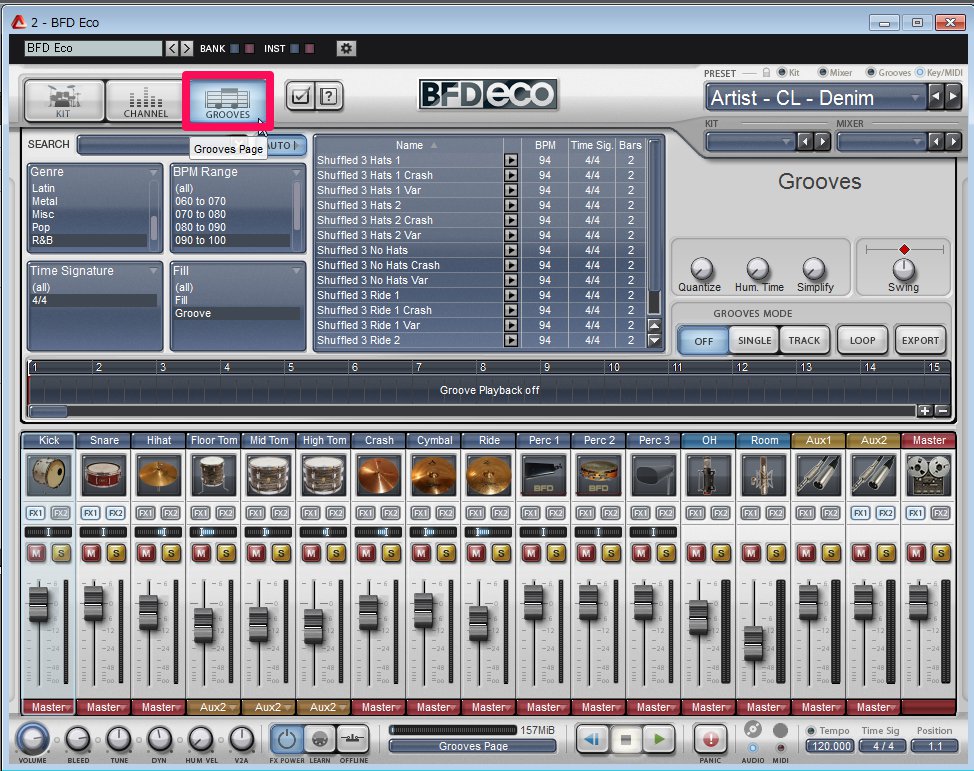Change Kick channel output Master dropdown
The width and height of the screenshot is (974, 771).
point(48,707)
